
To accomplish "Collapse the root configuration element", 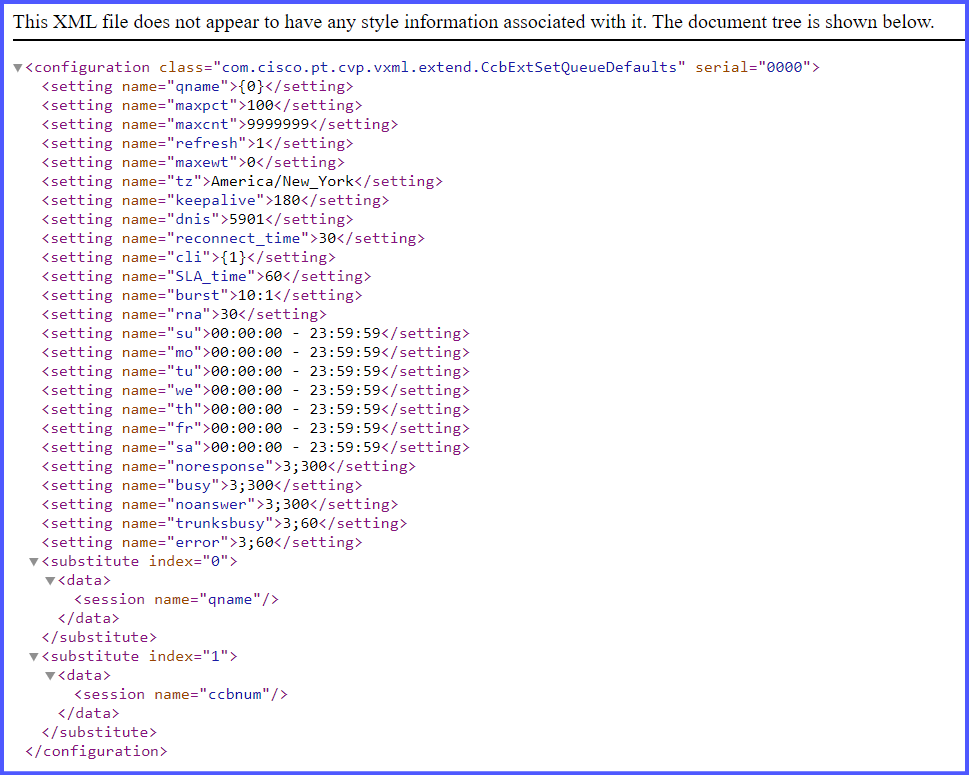I will [17, 67].
